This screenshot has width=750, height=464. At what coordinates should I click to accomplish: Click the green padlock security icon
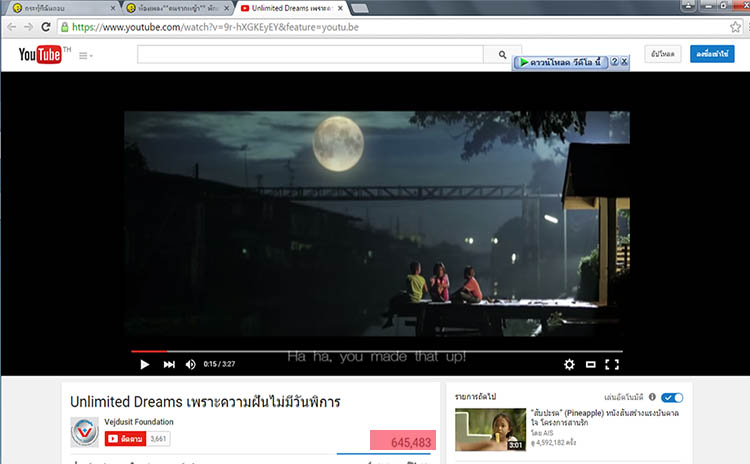(65, 27)
